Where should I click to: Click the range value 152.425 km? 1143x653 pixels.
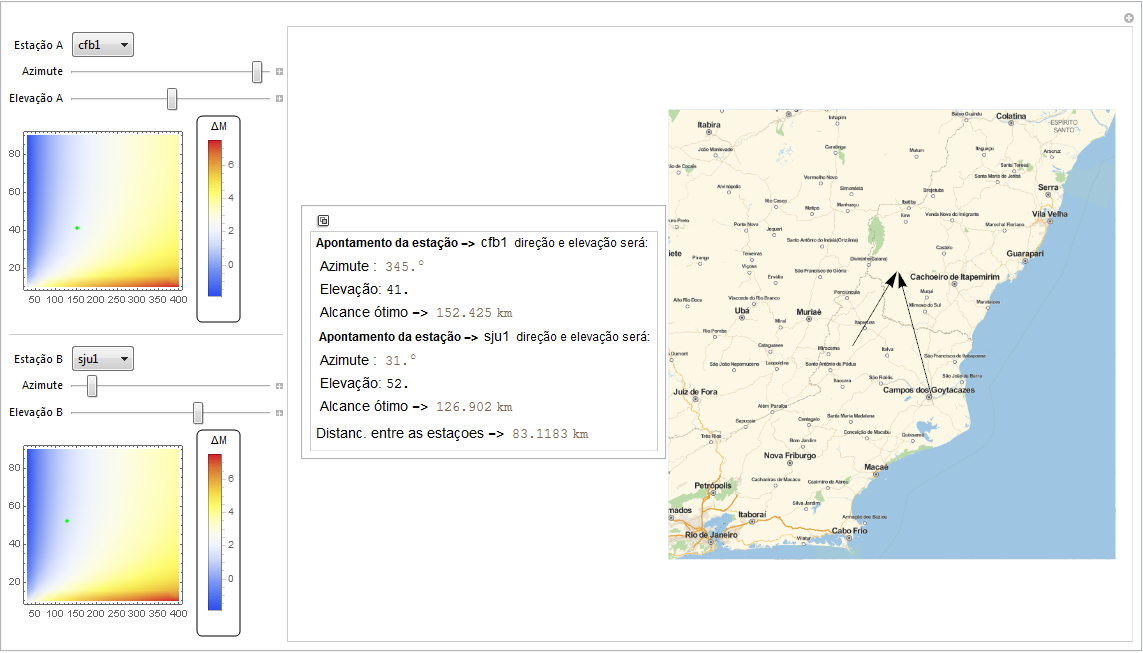[x=475, y=313]
